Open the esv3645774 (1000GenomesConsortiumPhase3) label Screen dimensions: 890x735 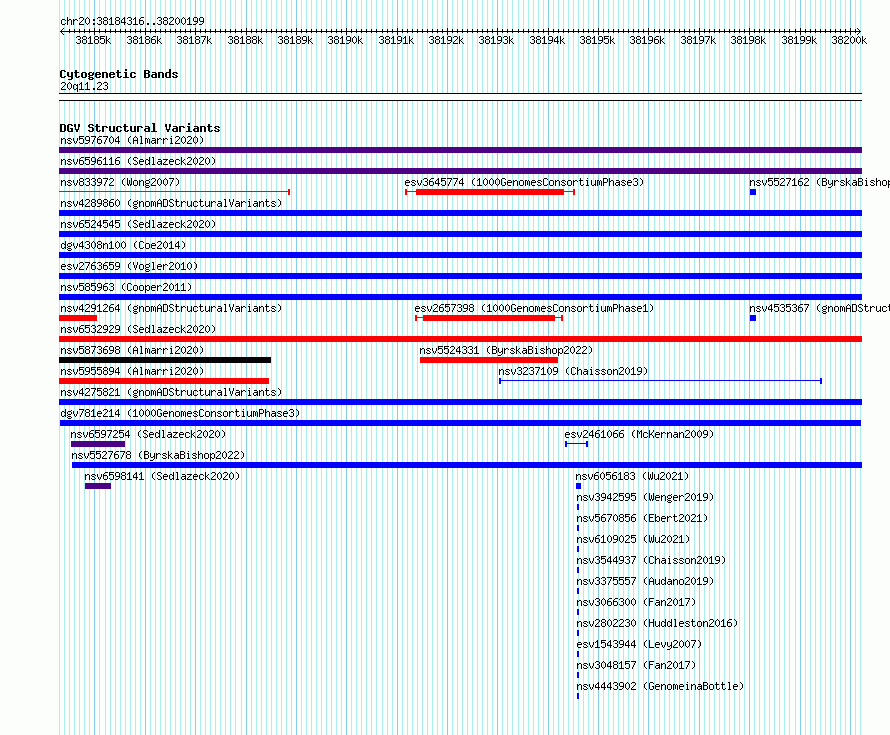524,182
